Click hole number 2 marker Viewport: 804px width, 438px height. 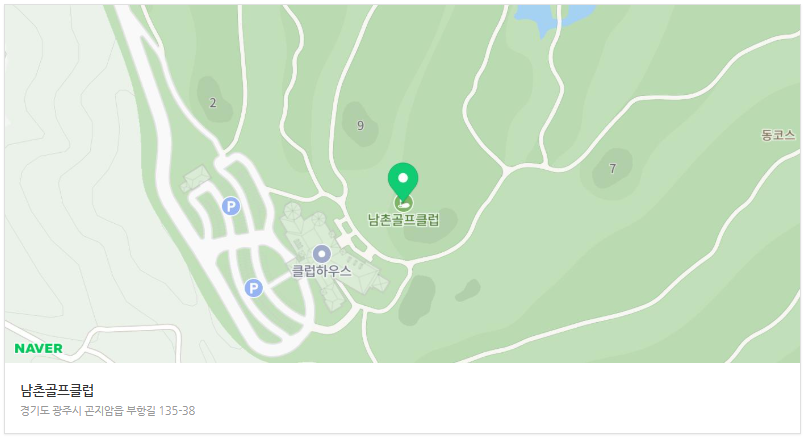[213, 103]
